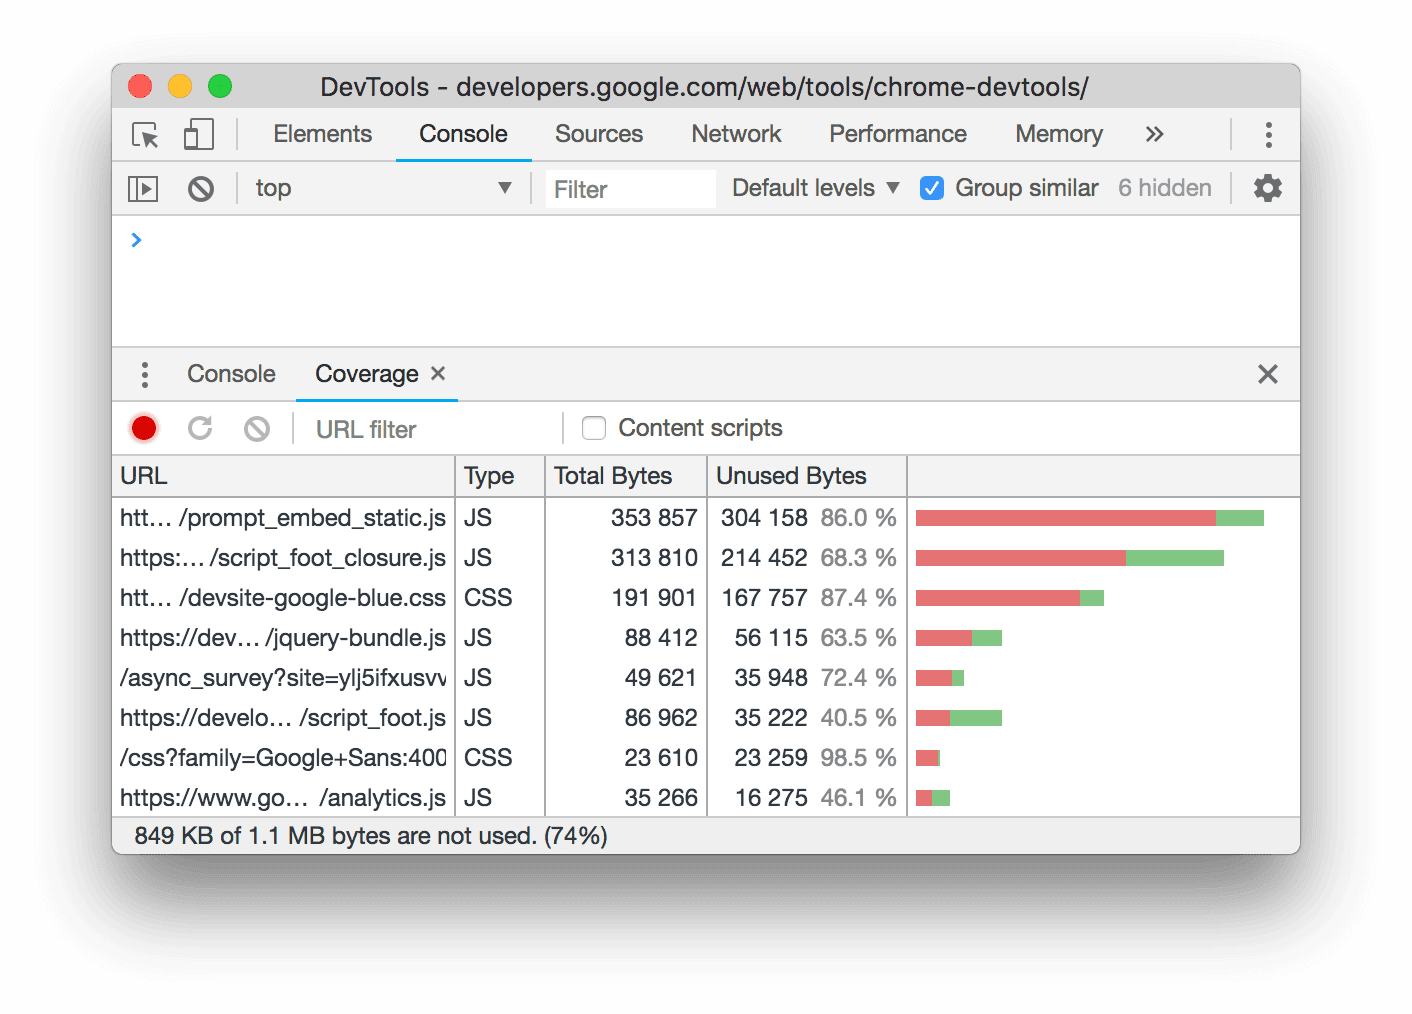Open the drawer options kebab menu
1412x1014 pixels.
coord(144,374)
